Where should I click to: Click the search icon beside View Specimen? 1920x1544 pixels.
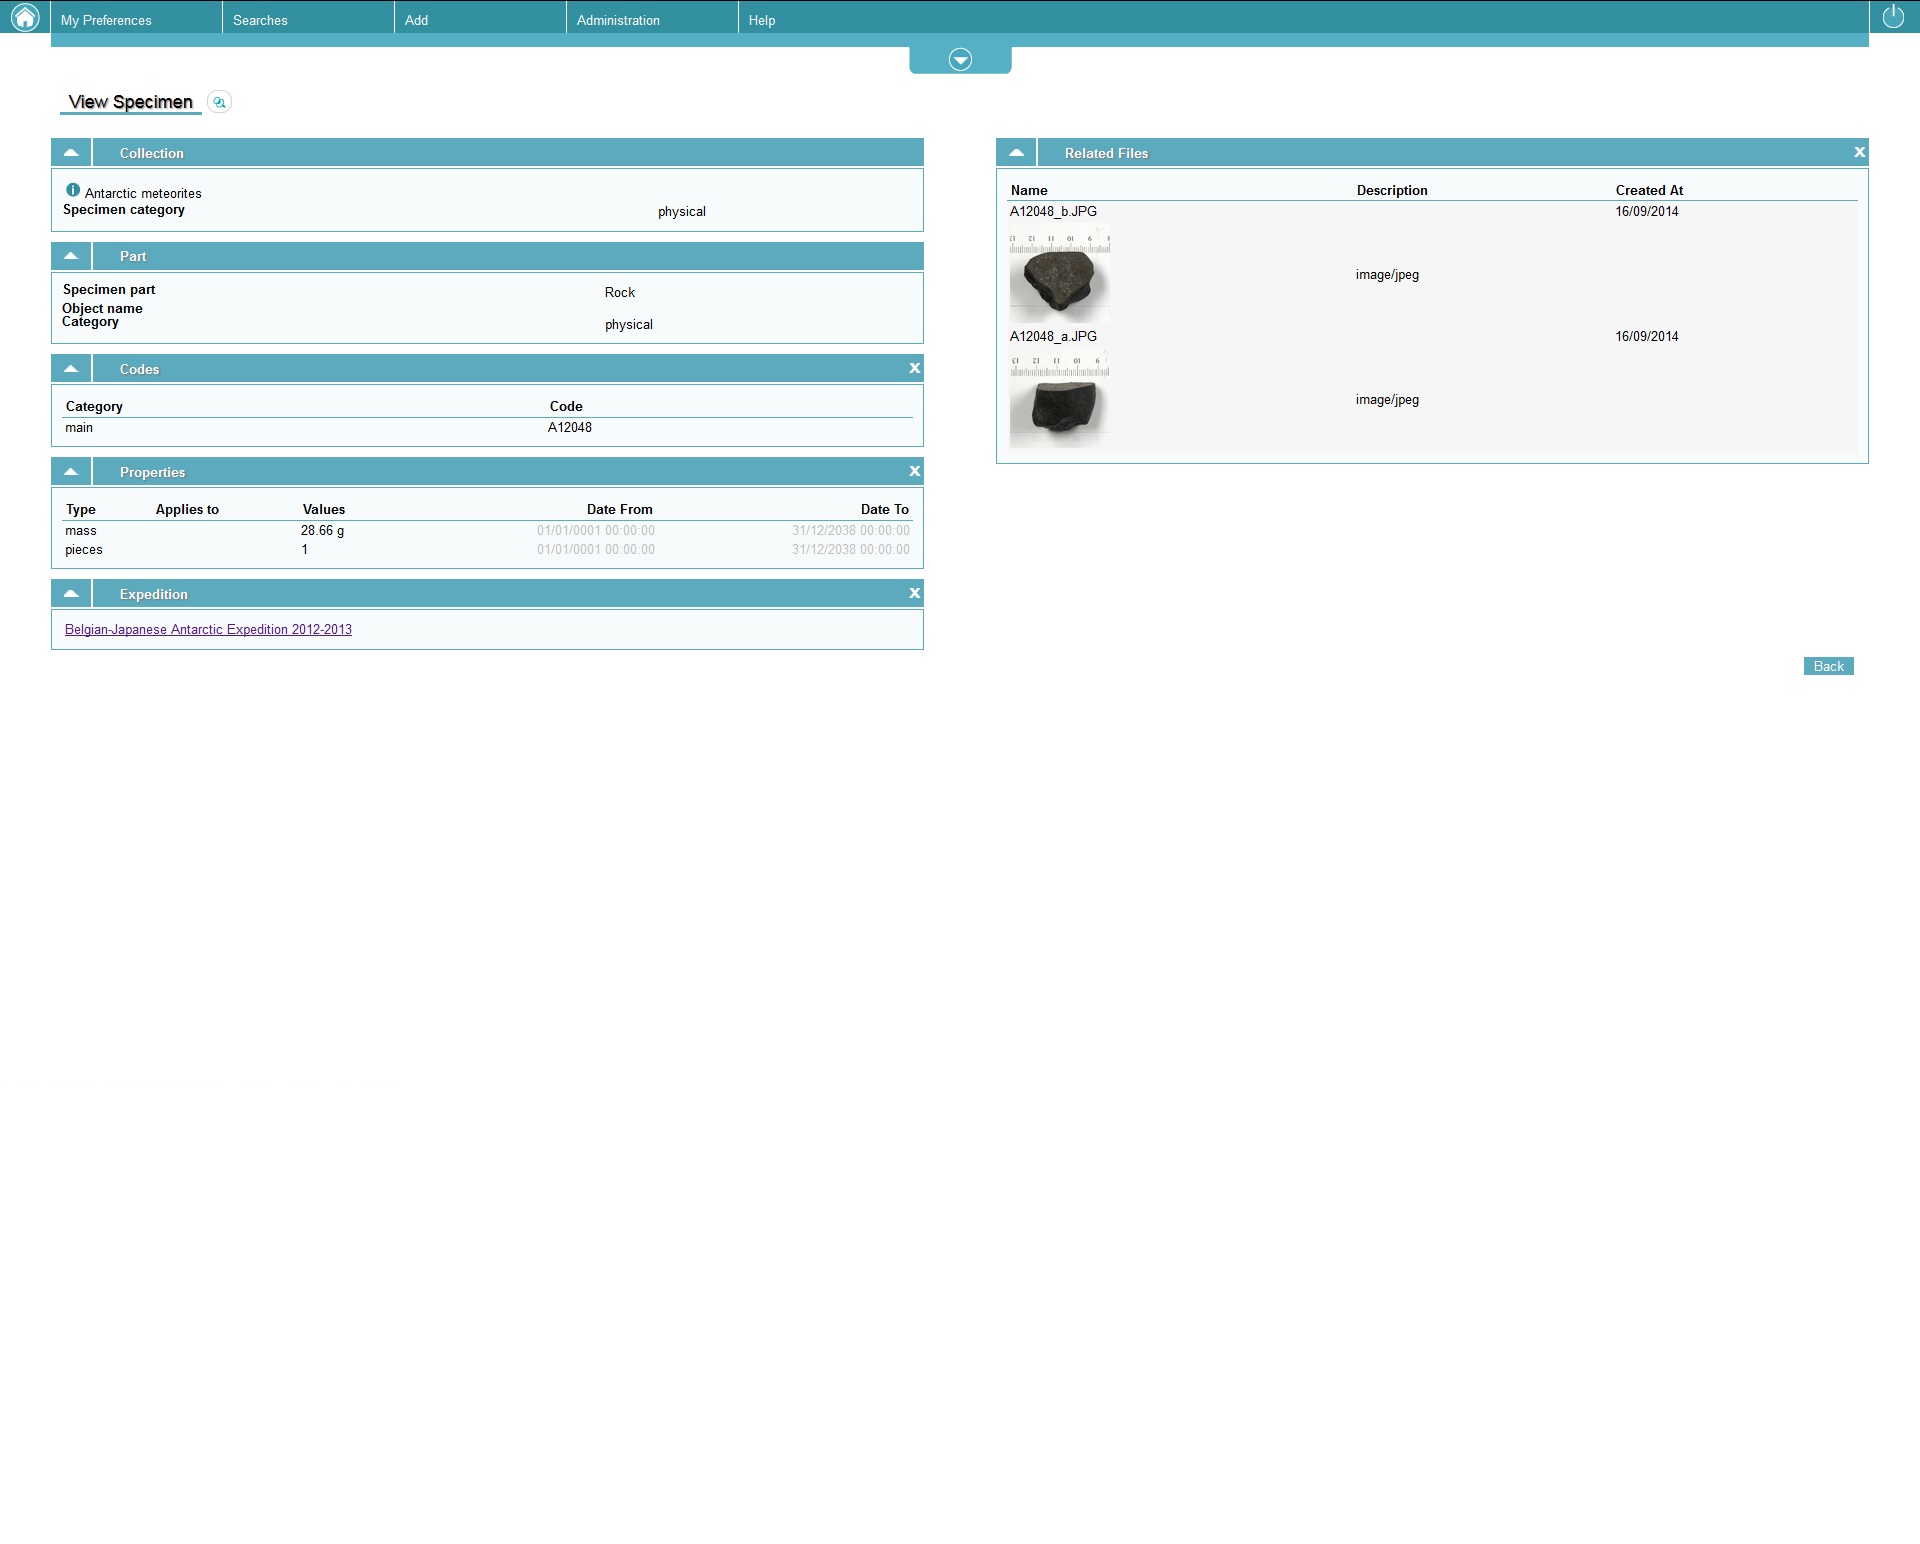[219, 102]
